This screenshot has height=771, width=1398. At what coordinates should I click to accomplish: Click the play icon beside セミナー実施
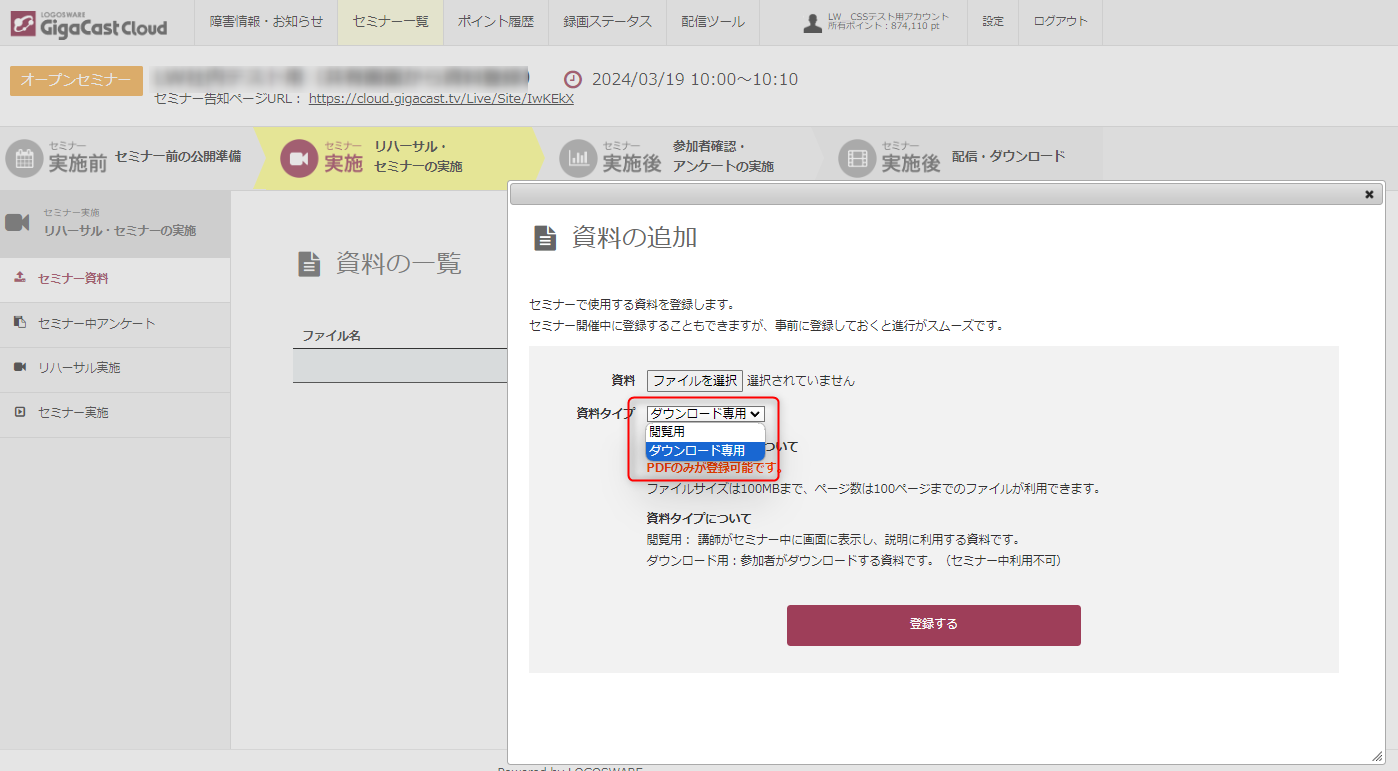click(19, 411)
